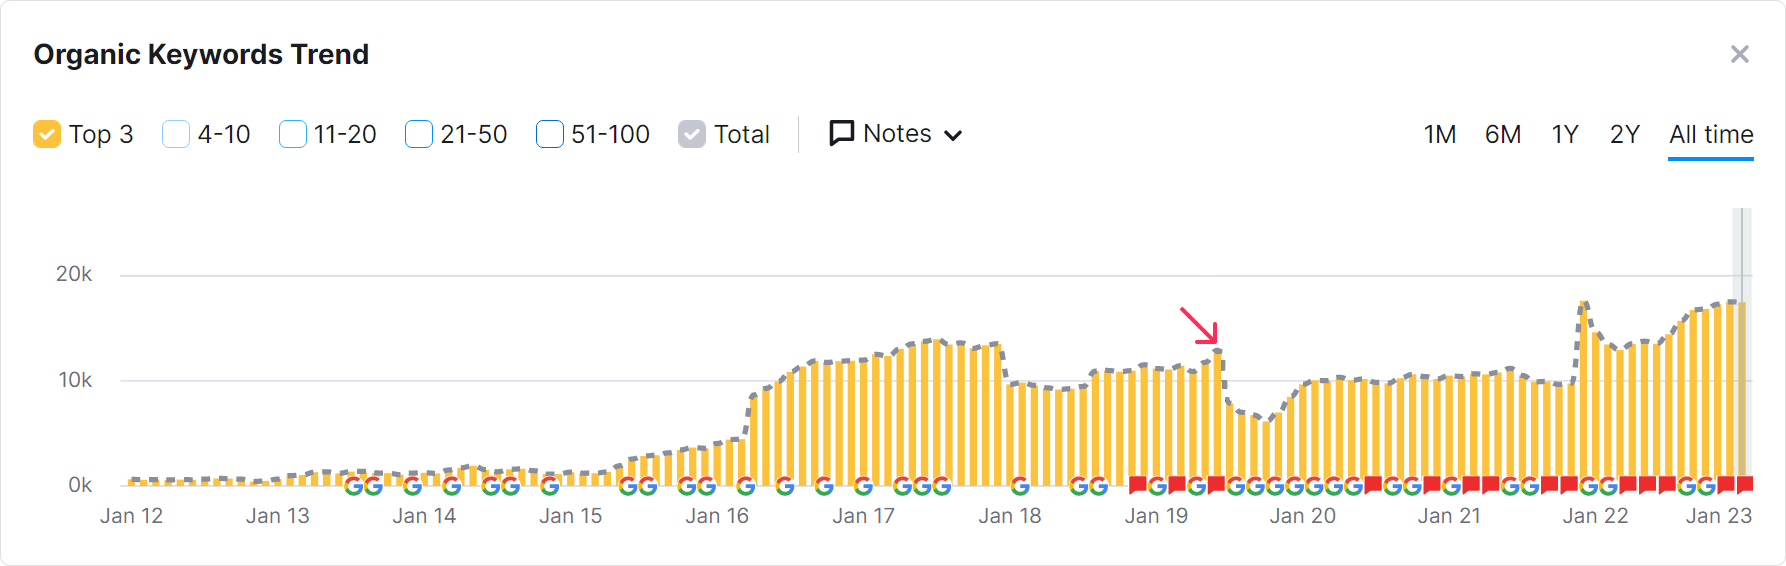Click the last red note flag above Jan 23

(x=1745, y=485)
